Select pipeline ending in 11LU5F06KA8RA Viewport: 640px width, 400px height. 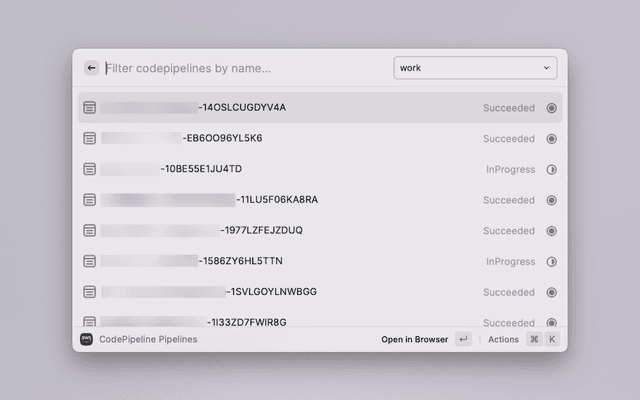click(x=277, y=200)
